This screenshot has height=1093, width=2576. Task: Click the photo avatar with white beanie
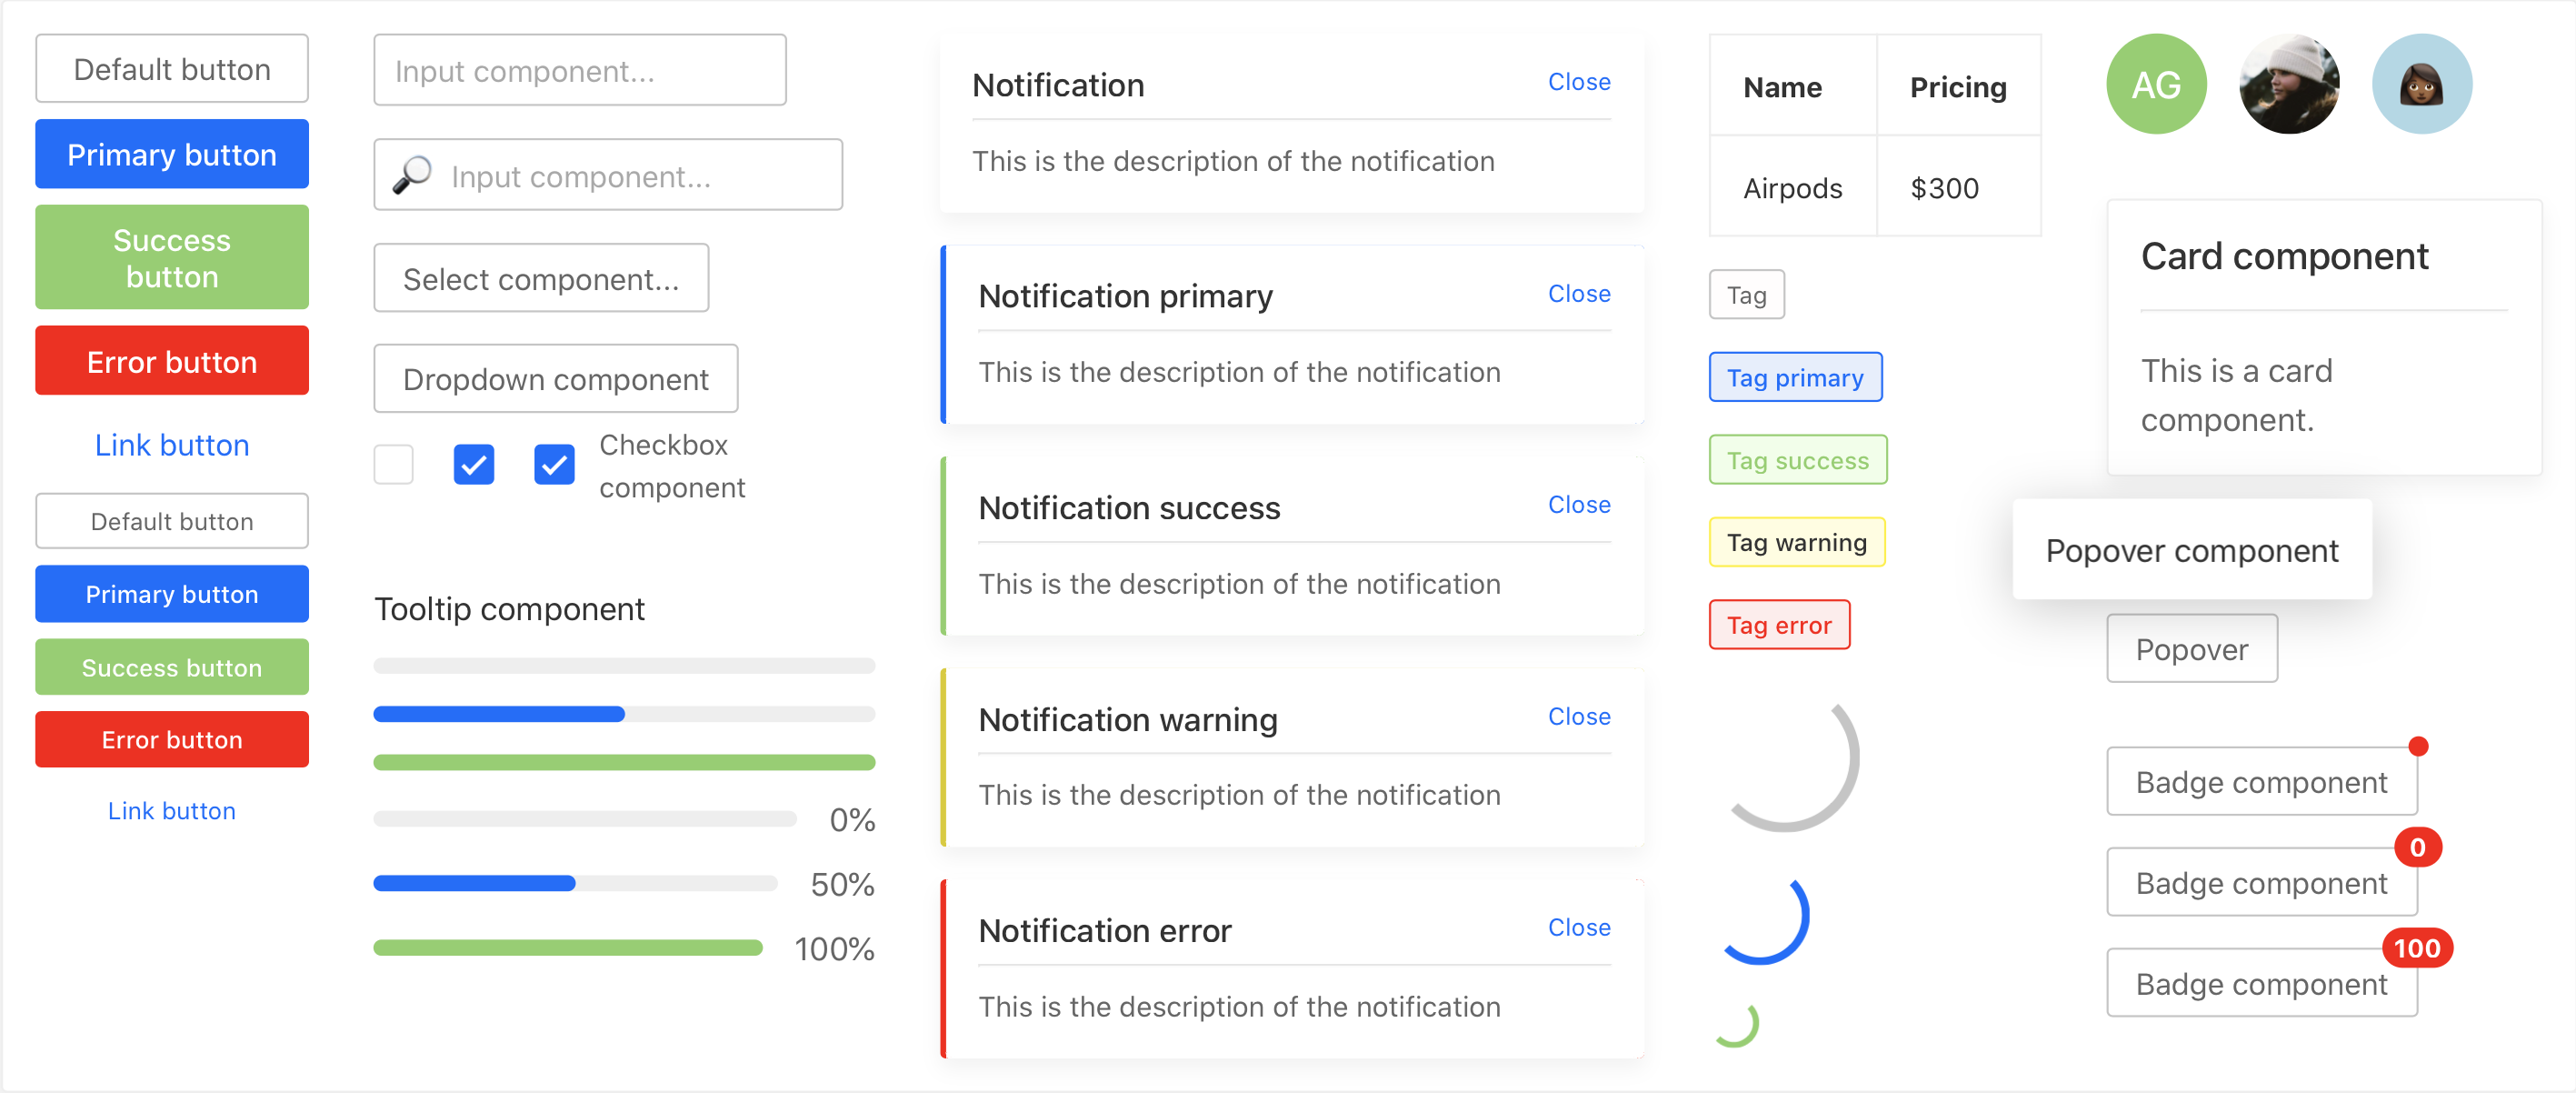[2288, 84]
